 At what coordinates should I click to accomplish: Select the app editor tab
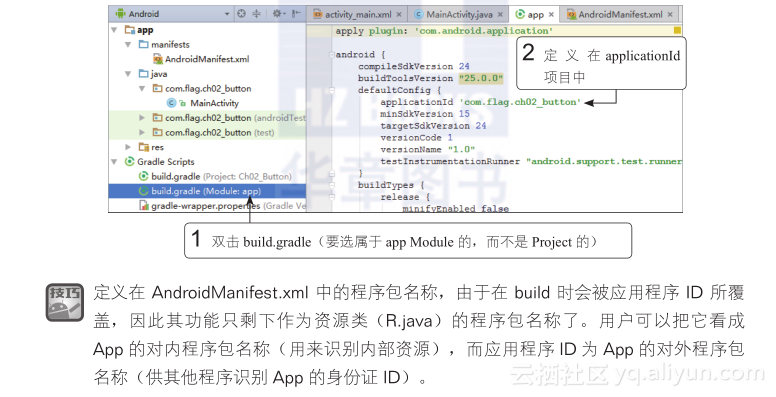tap(535, 15)
